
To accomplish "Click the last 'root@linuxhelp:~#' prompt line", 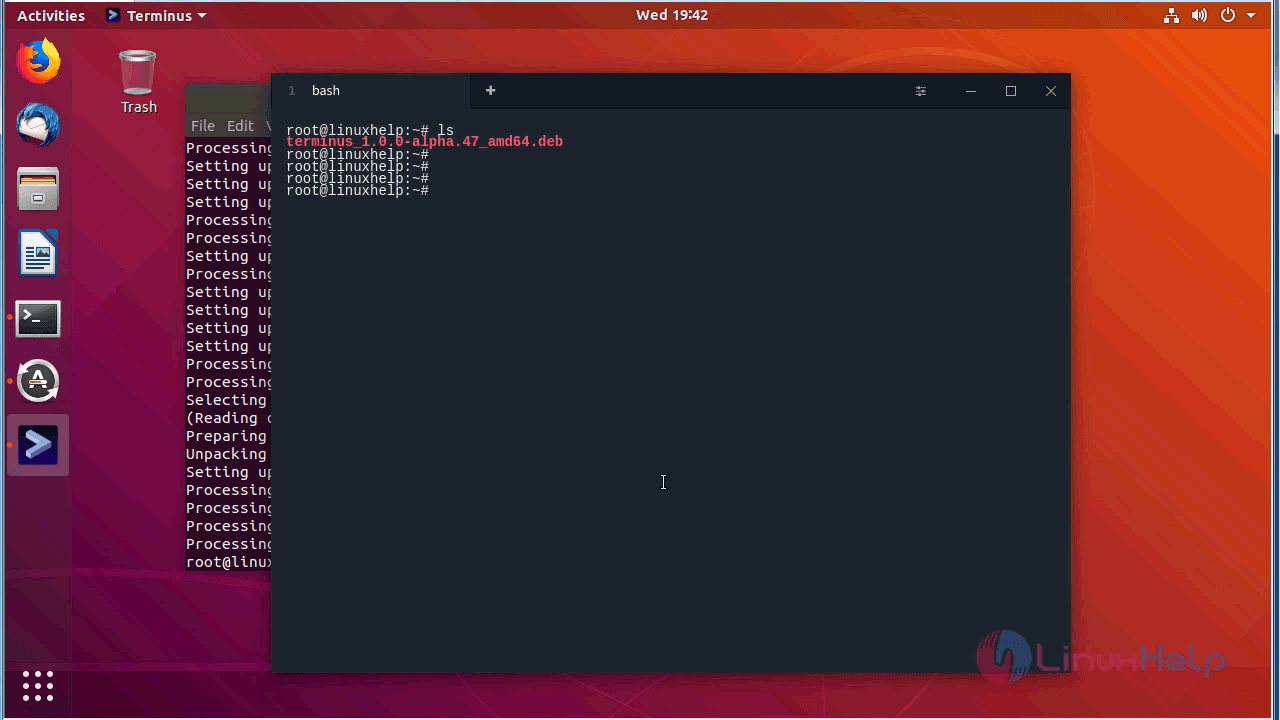I will 357,190.
